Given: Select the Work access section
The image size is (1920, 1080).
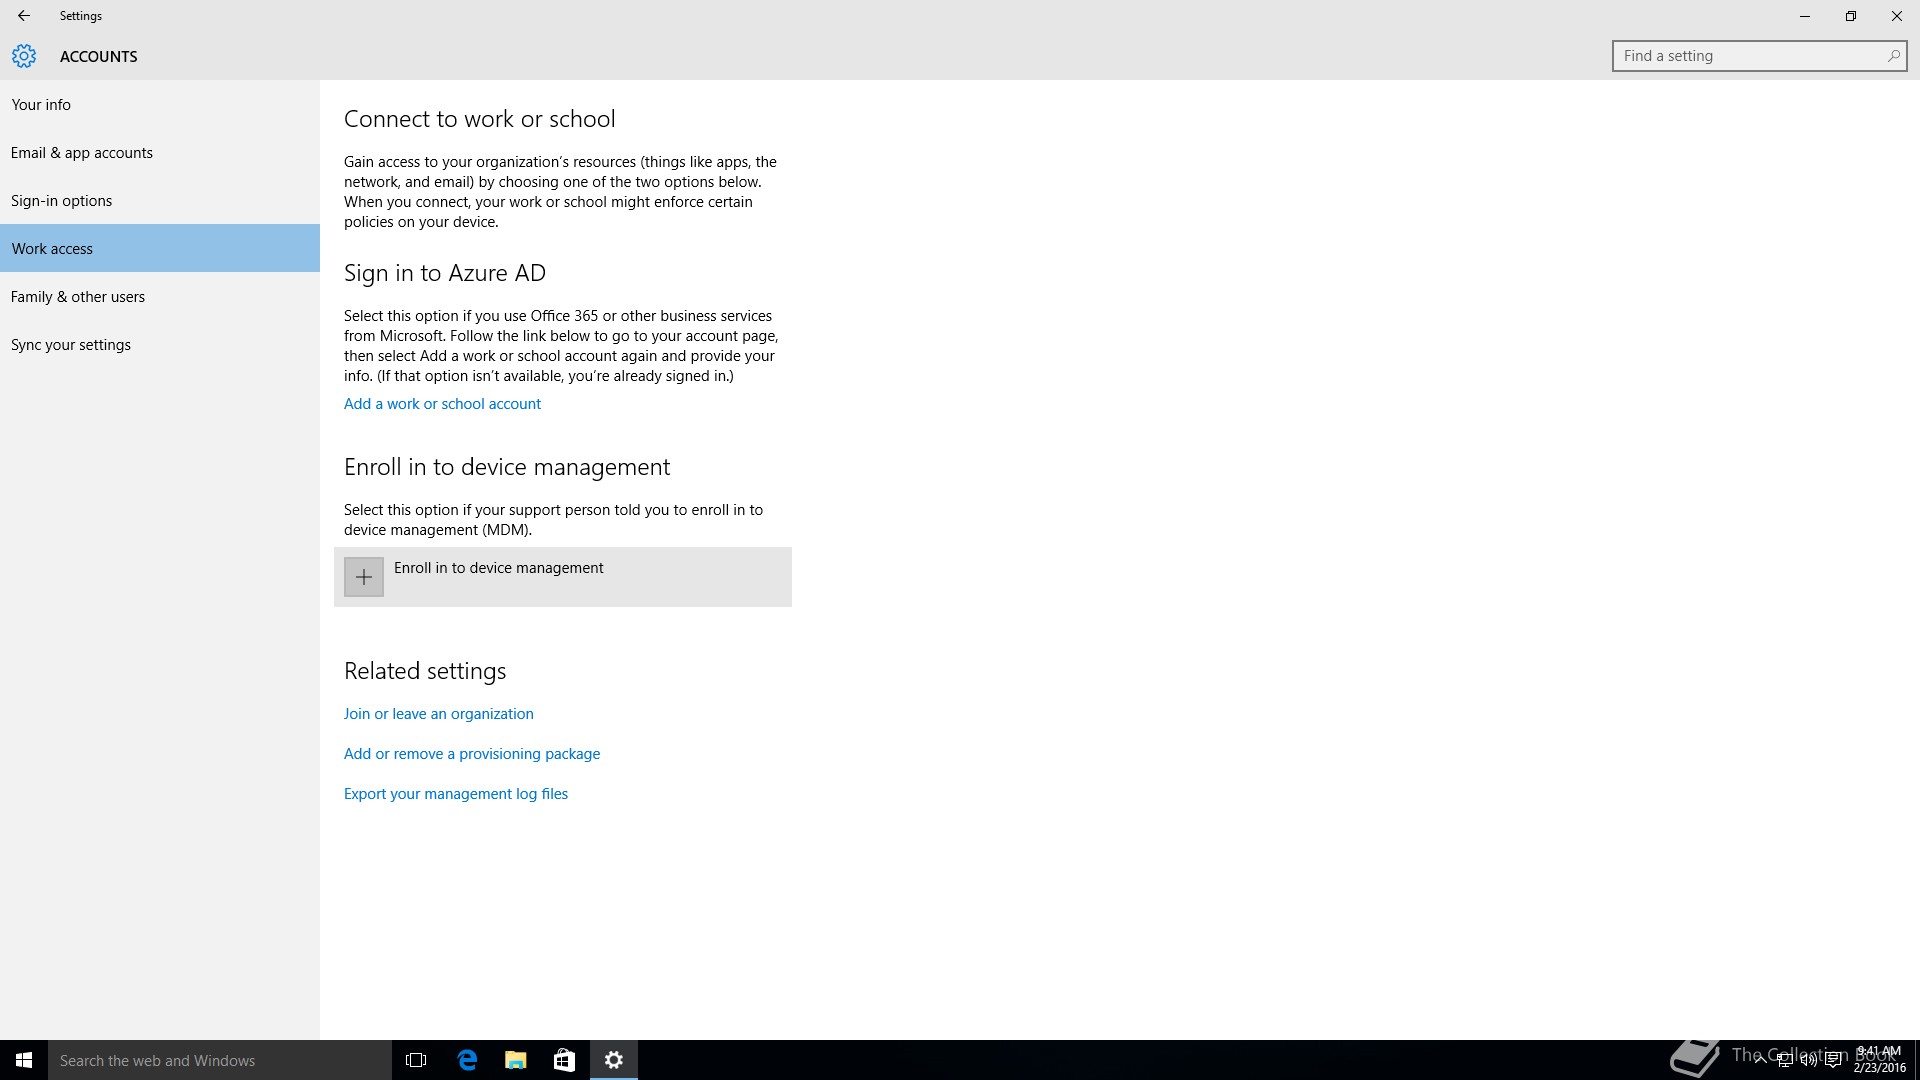Looking at the screenshot, I should (160, 248).
